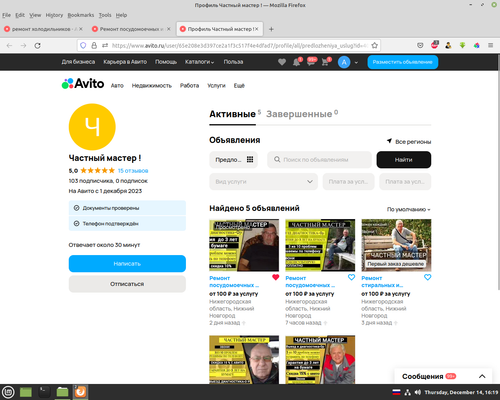Open the green download arrow extension

pyautogui.click(x=462, y=45)
